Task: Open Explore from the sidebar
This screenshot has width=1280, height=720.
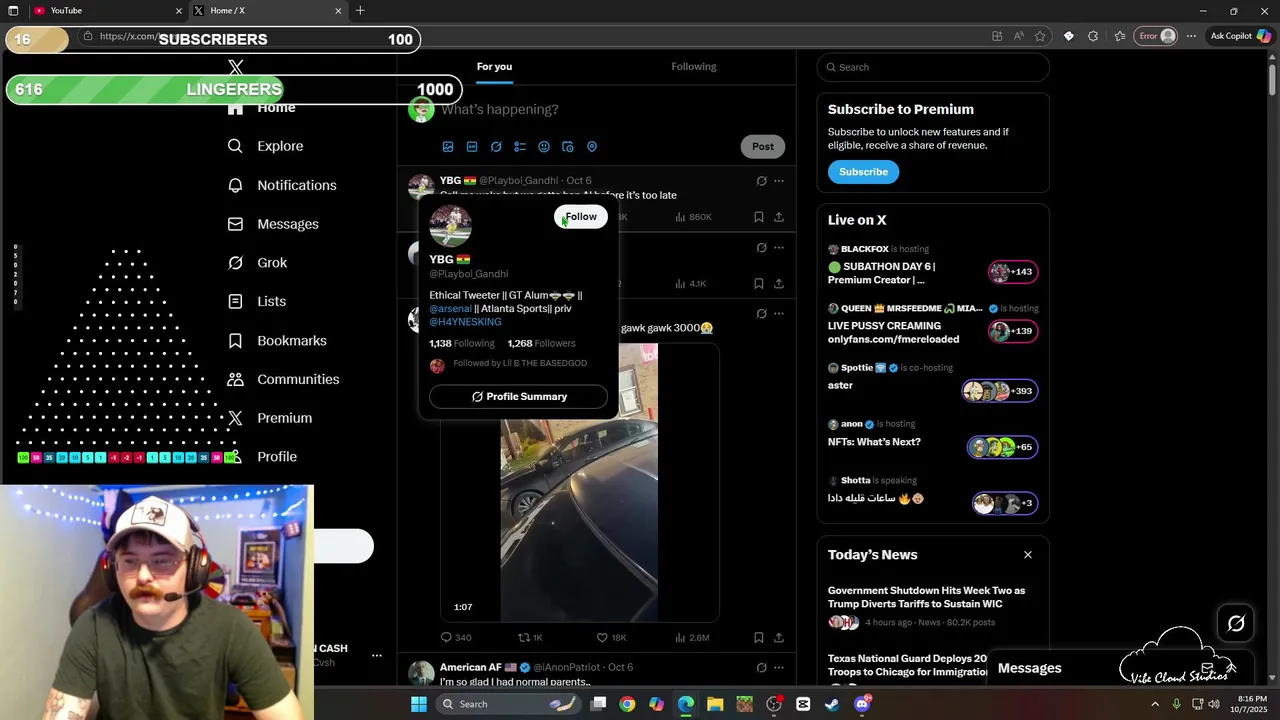Action: [x=265, y=146]
